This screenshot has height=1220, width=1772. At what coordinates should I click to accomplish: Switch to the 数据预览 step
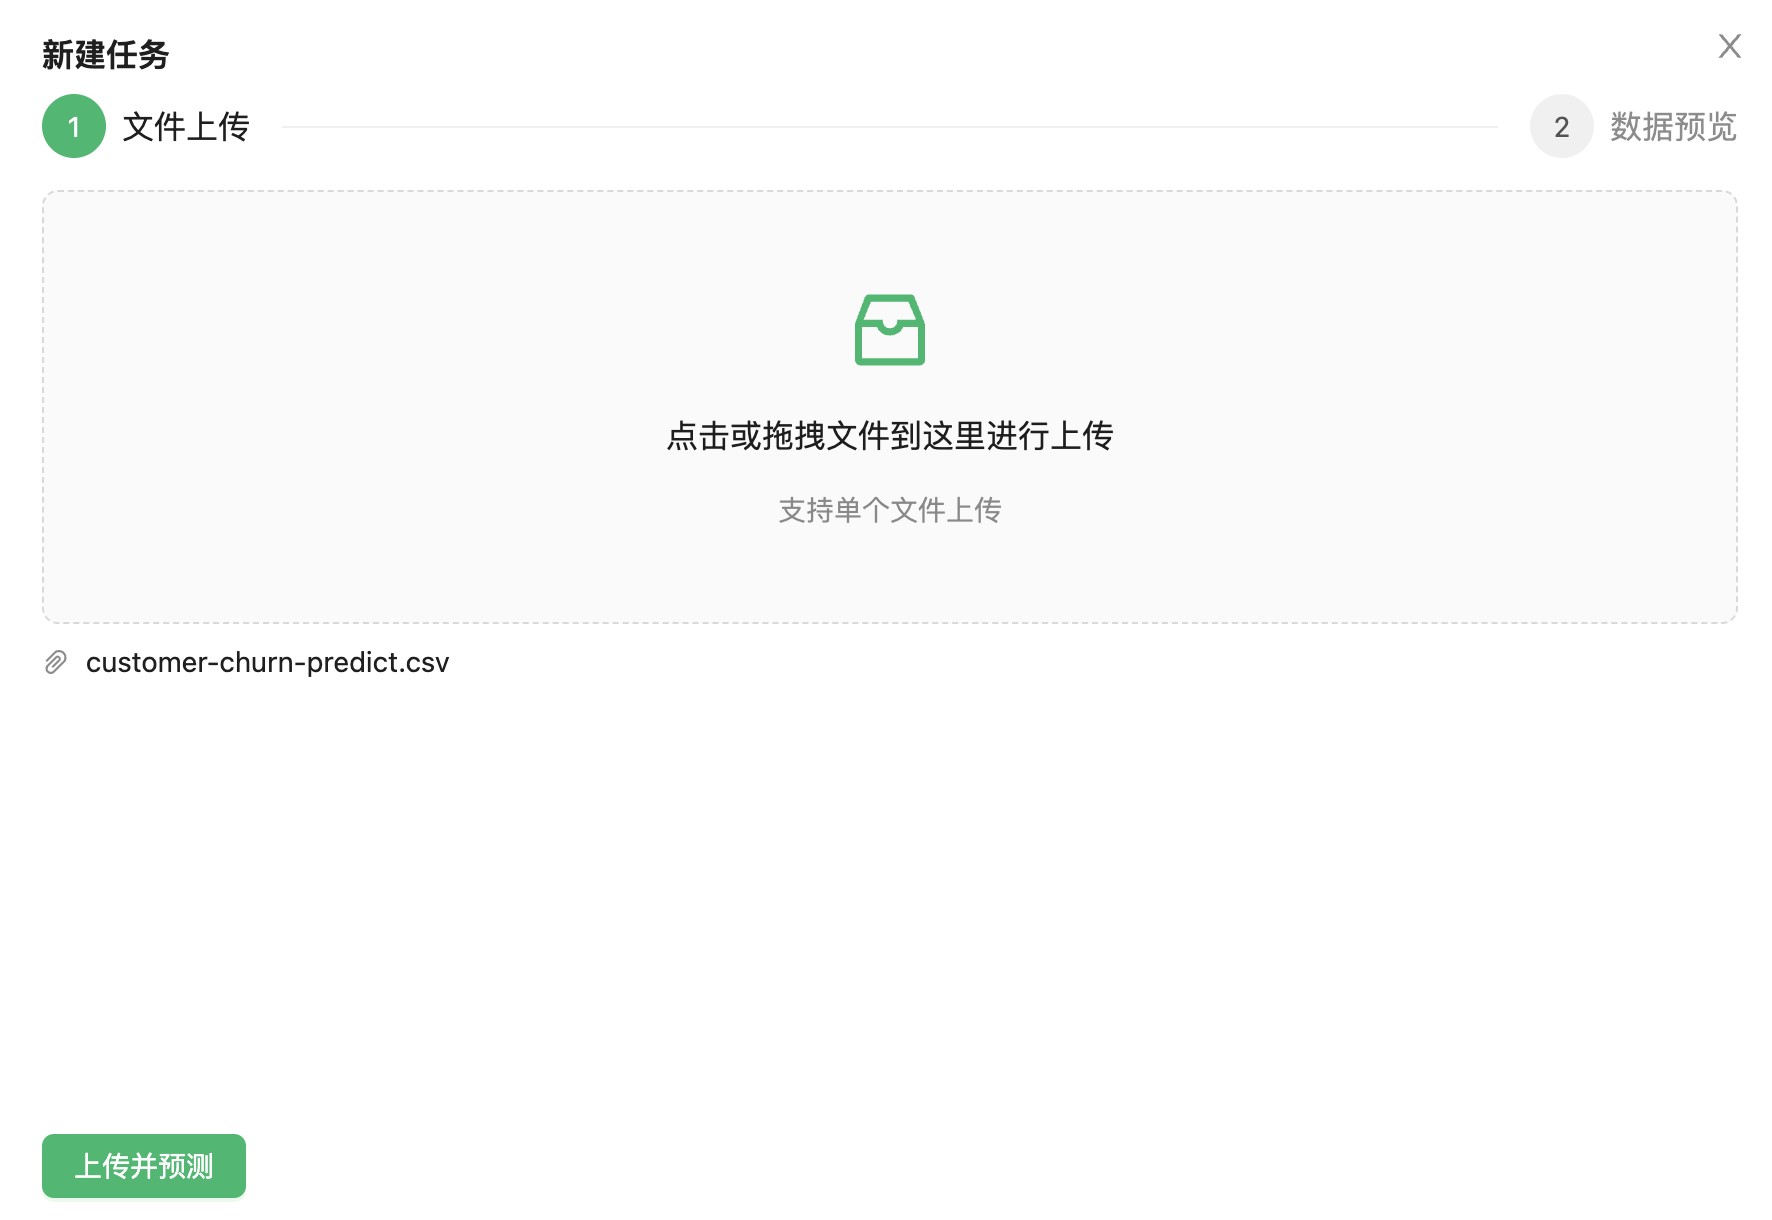click(1672, 127)
